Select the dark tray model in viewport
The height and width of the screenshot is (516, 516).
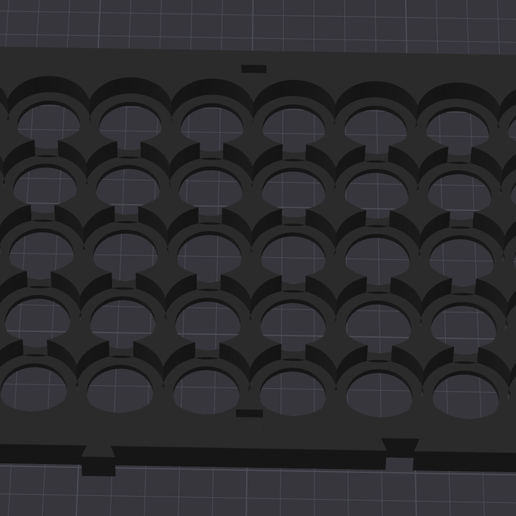pos(258,260)
